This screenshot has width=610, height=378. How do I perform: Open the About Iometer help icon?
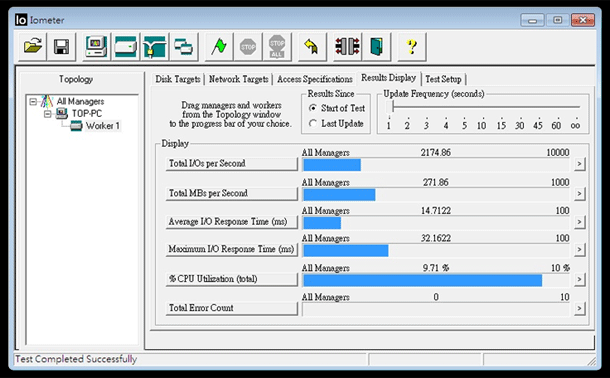412,47
